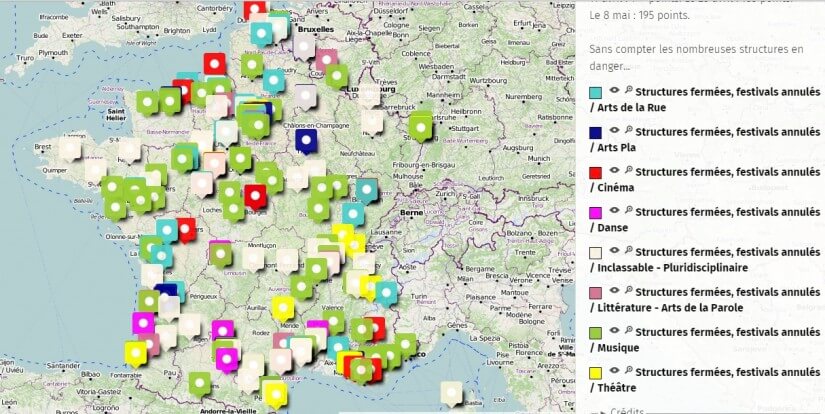Viewport: 825px width, 414px height.
Task: Open the green marker east of Pau
Action: point(200,384)
